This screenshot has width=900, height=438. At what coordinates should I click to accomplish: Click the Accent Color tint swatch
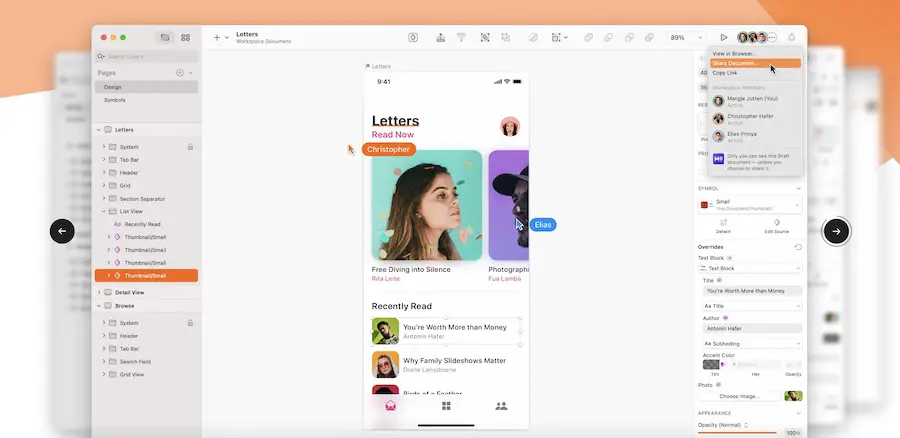pos(711,365)
